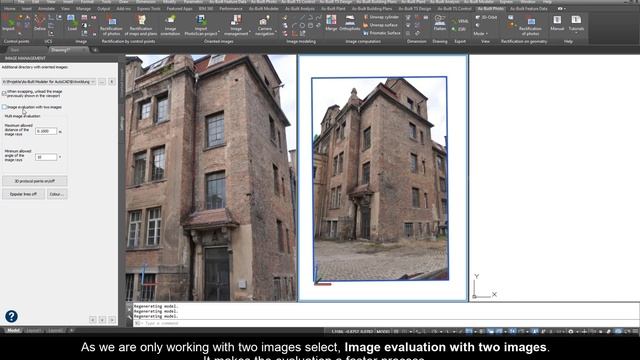Expand Image management dropdown arrow
Image resolution: width=640 pixels, height=360 pixels.
coord(250,31)
